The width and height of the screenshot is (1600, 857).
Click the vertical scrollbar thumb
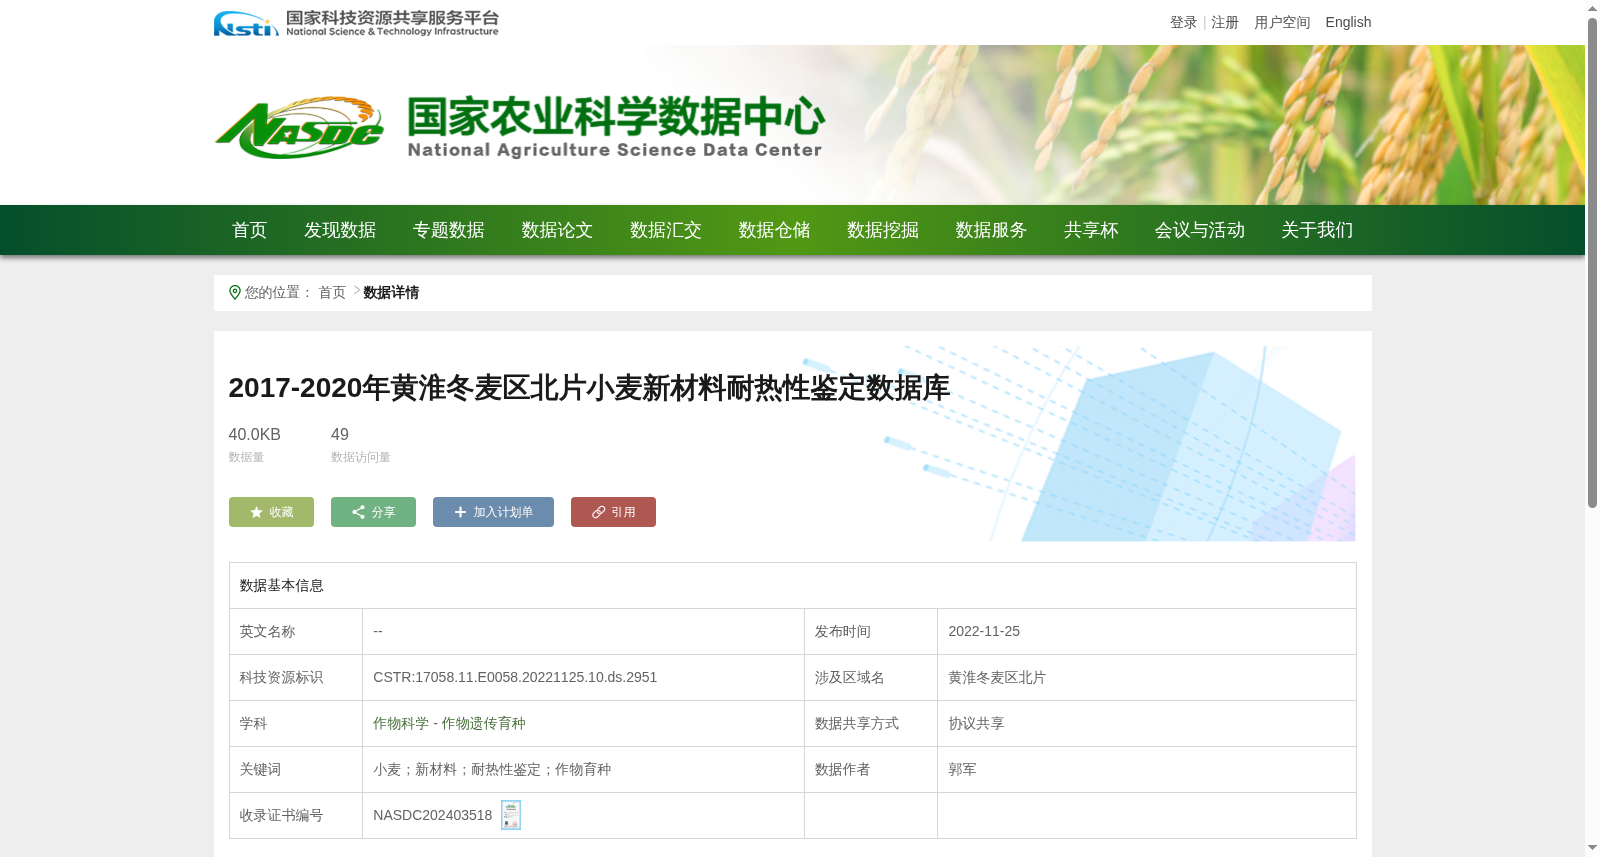[1592, 262]
